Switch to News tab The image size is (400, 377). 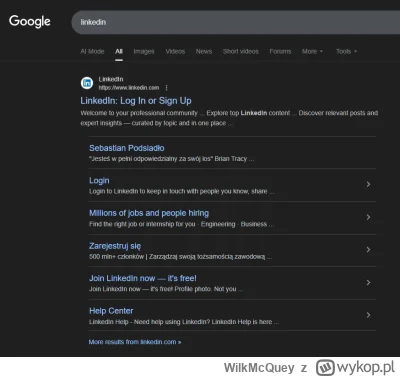pos(204,51)
